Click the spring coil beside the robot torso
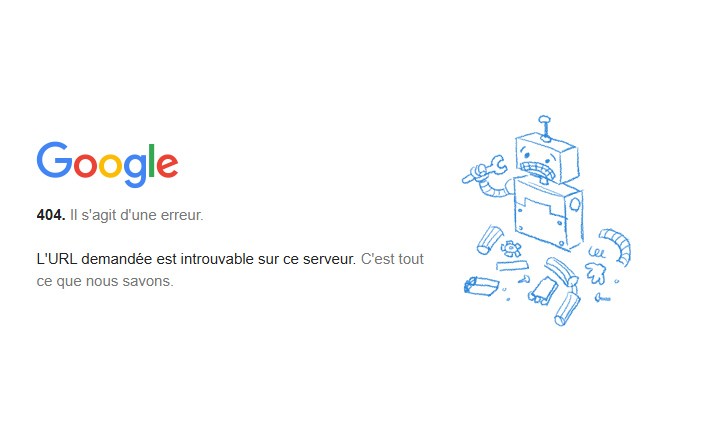Viewport: 709px width, 425px height. 596,252
